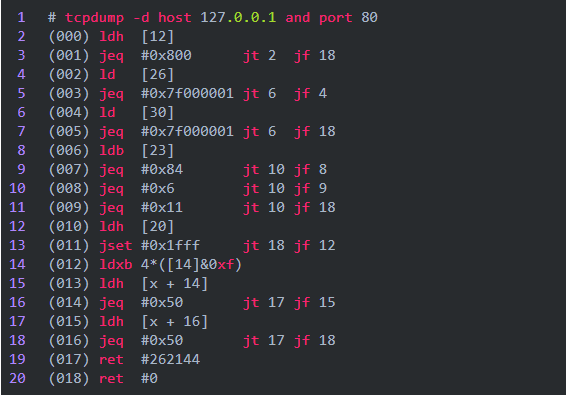Click the jset instruction on line 13
The width and height of the screenshot is (566, 396).
[x=116, y=246]
